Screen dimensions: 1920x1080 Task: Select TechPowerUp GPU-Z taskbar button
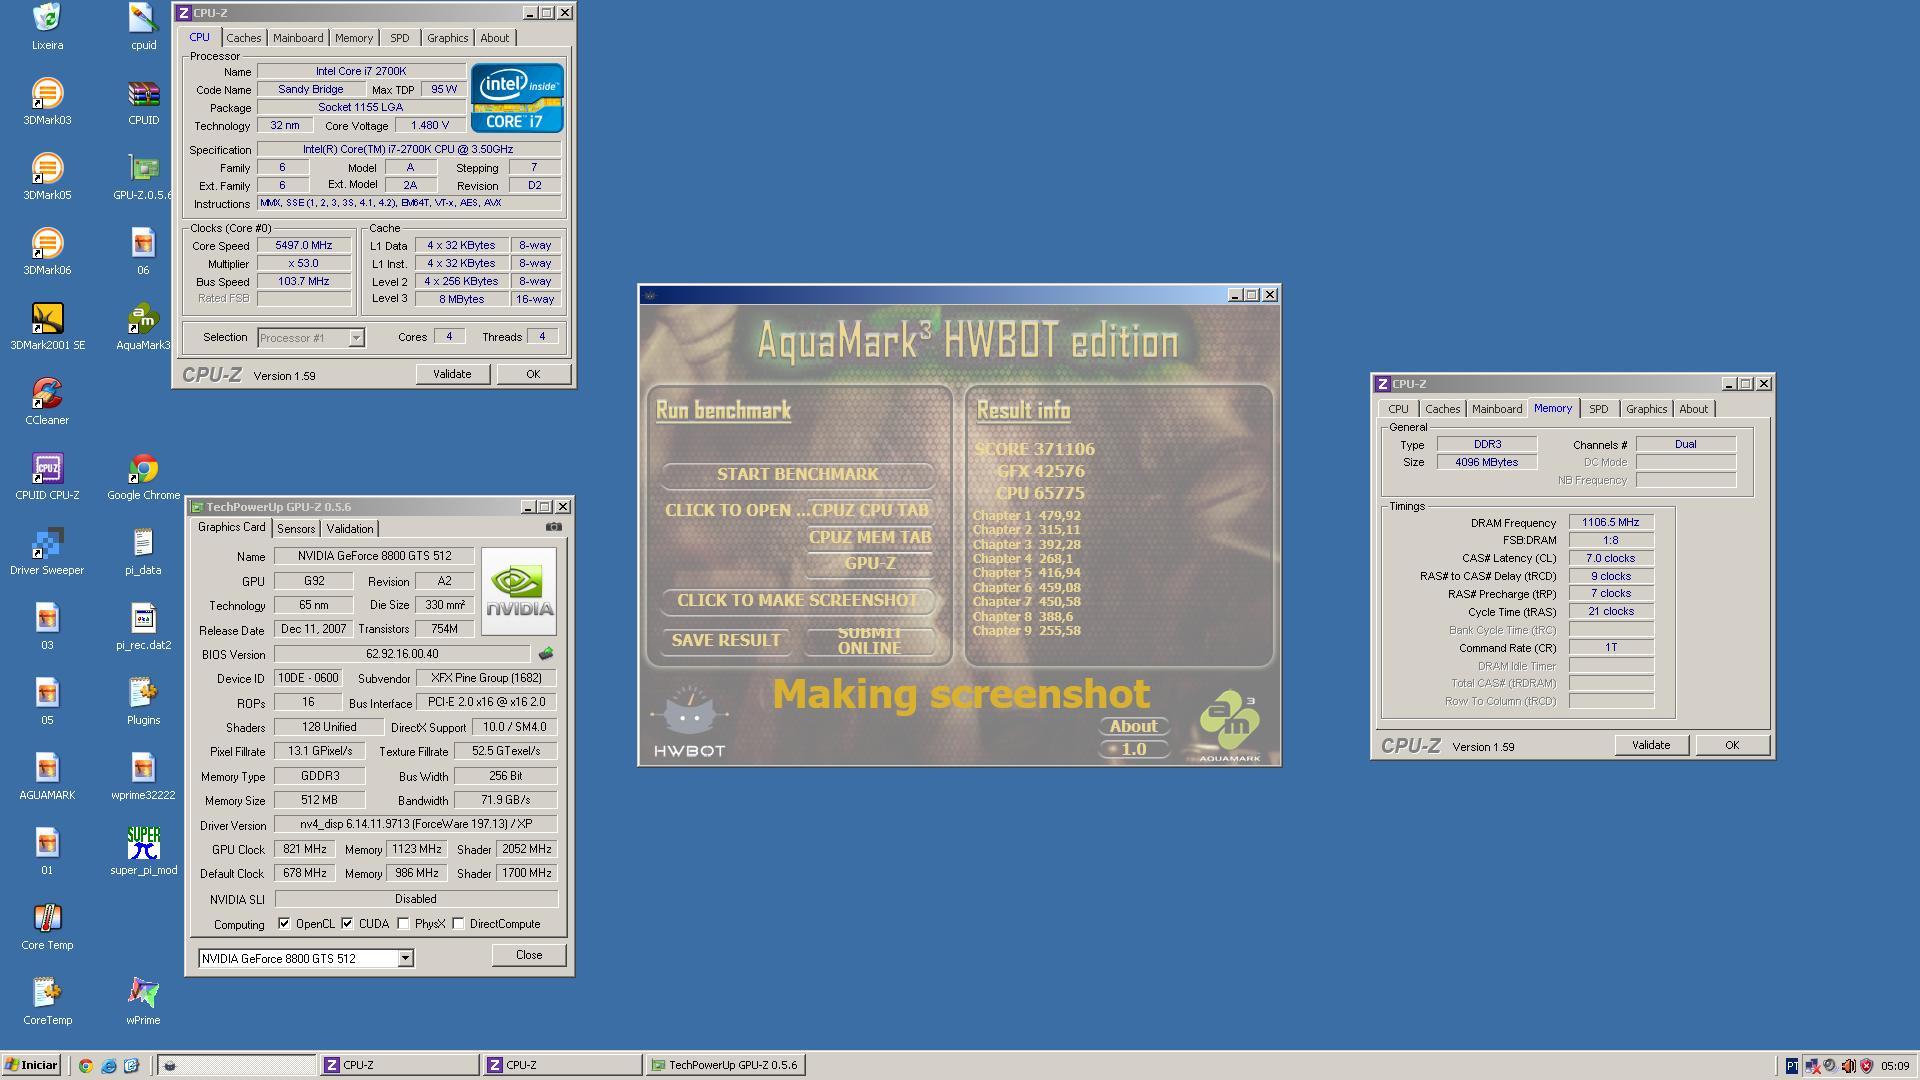[725, 1065]
